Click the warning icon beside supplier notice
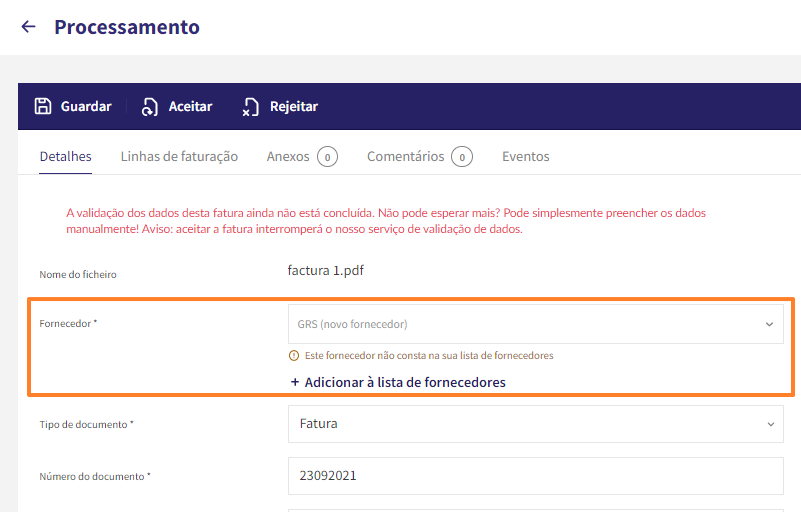Image resolution: width=801 pixels, height=512 pixels. tap(294, 356)
